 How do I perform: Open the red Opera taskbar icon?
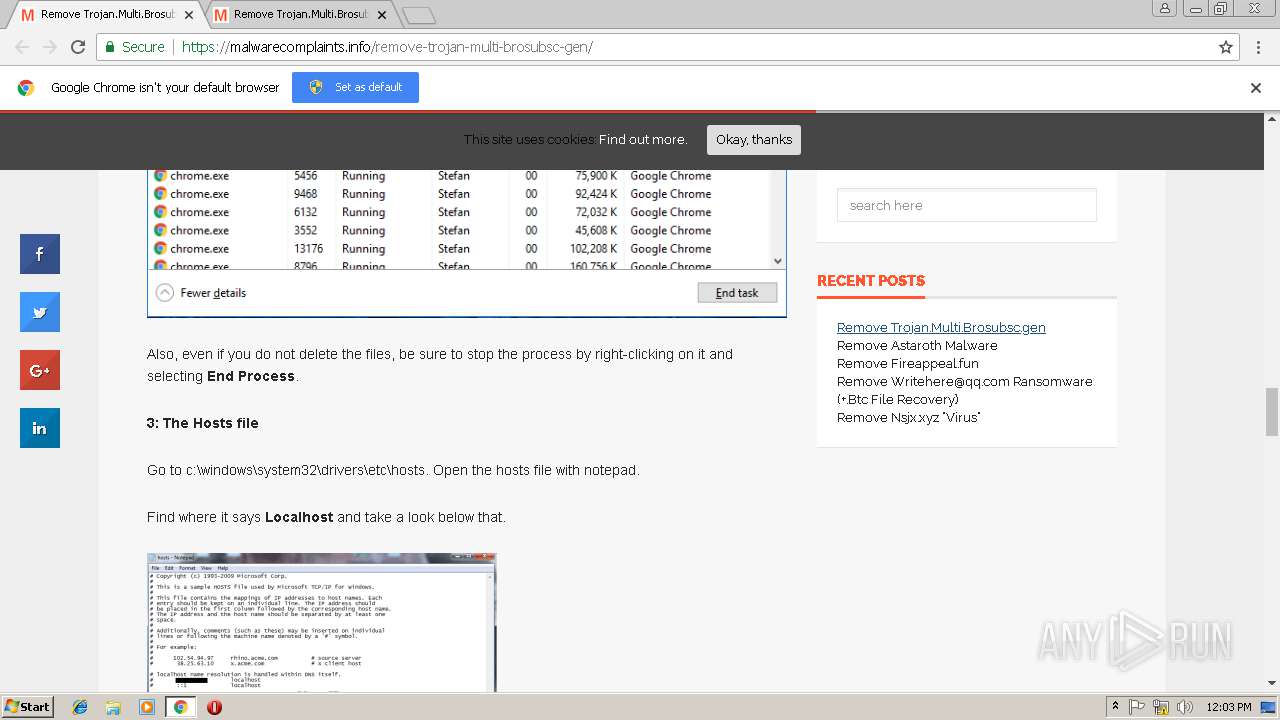[x=214, y=707]
